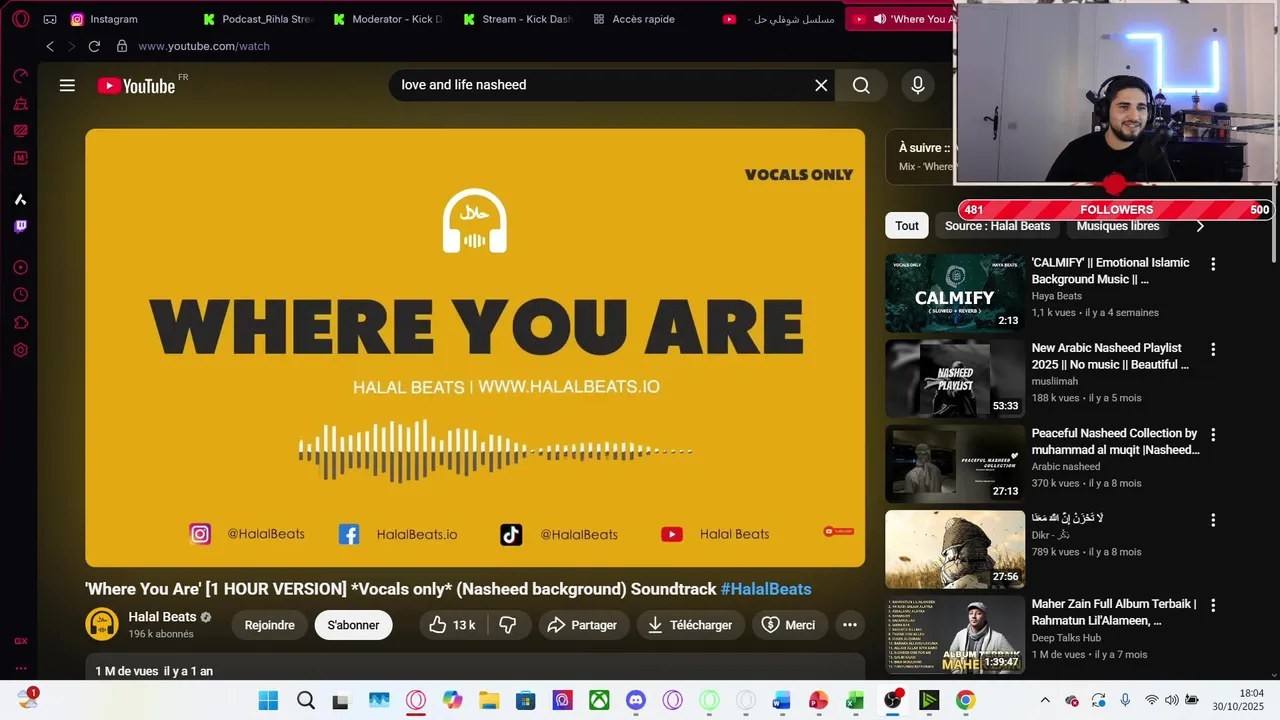Open Twitch in the Opera GX sidebar
The image size is (1280, 720).
pyautogui.click(x=20, y=226)
